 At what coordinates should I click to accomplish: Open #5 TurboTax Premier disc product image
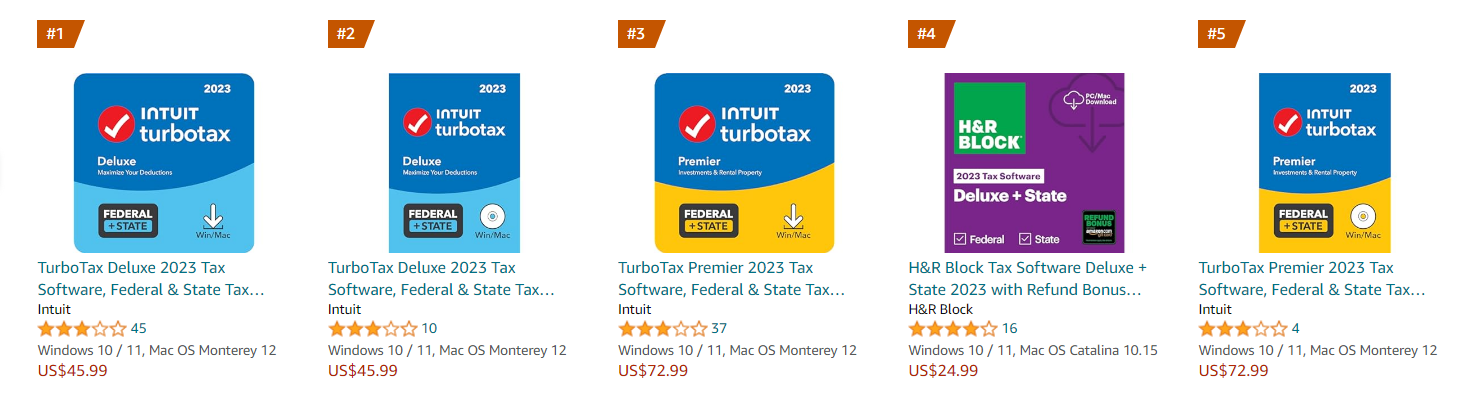pos(1324,163)
